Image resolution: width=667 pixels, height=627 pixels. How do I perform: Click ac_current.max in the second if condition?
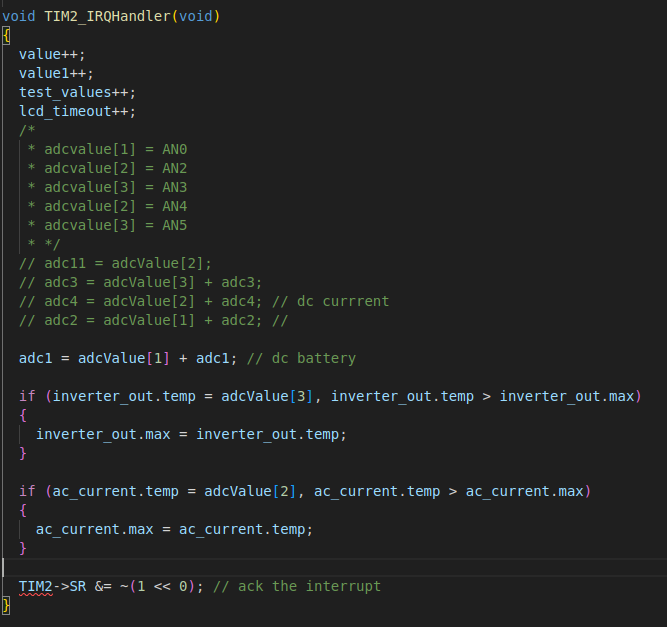tap(524, 491)
